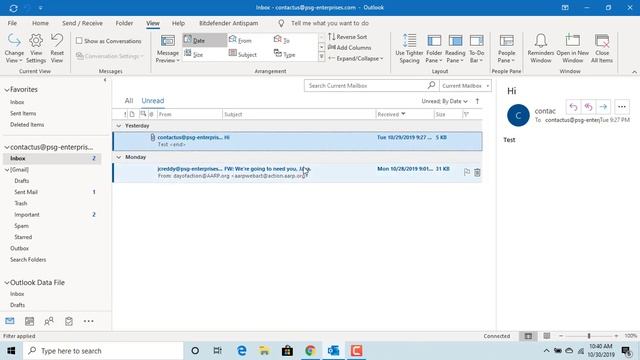
Task: Click the Reset View button
Action: click(x=57, y=49)
